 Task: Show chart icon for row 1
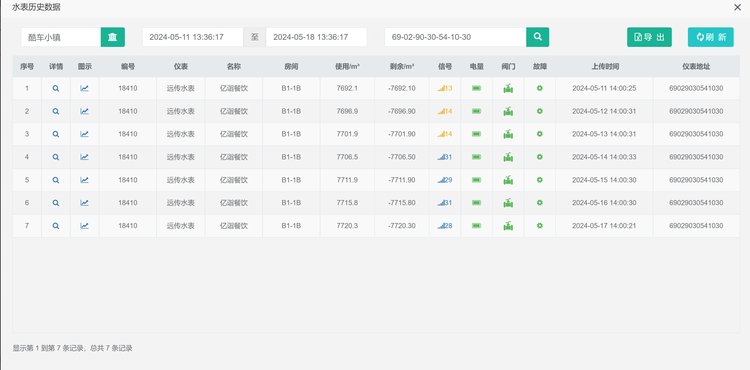[84, 88]
